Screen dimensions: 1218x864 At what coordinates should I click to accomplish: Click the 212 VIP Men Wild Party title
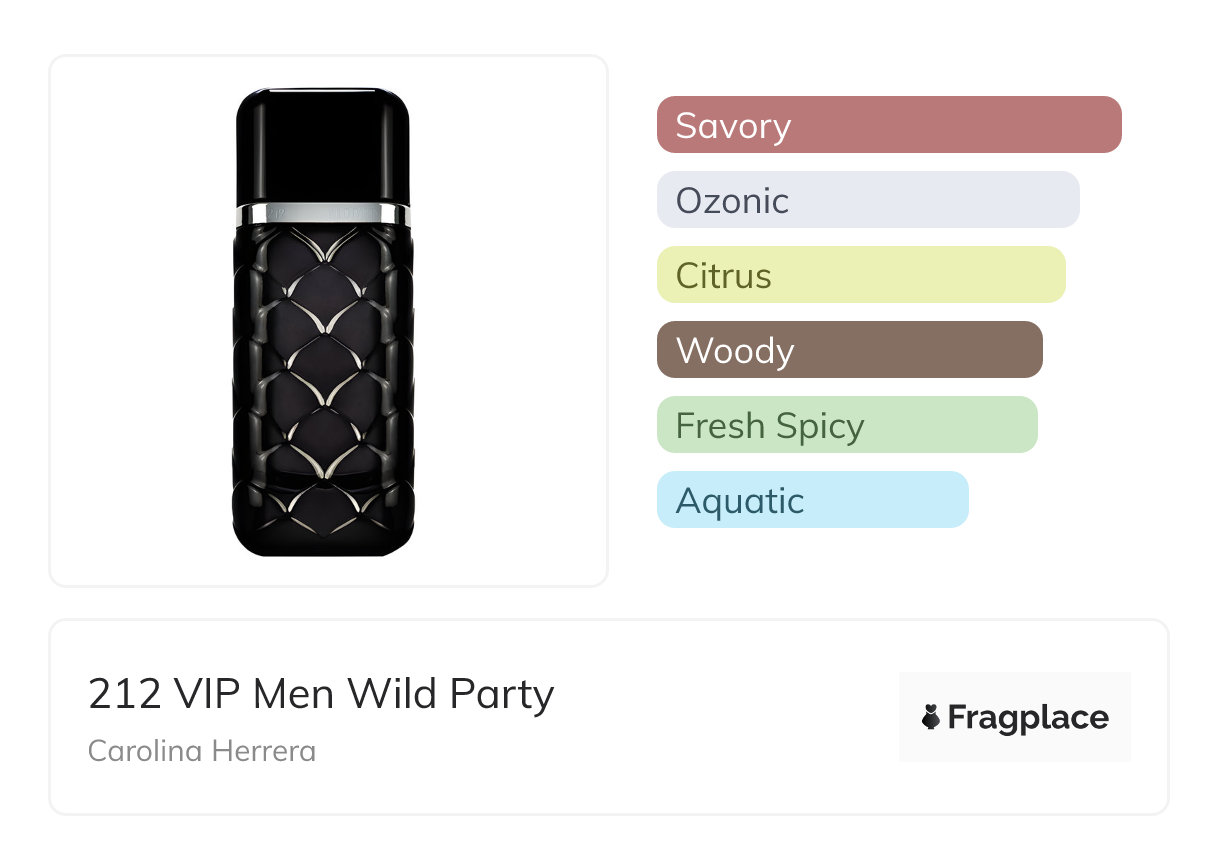320,693
